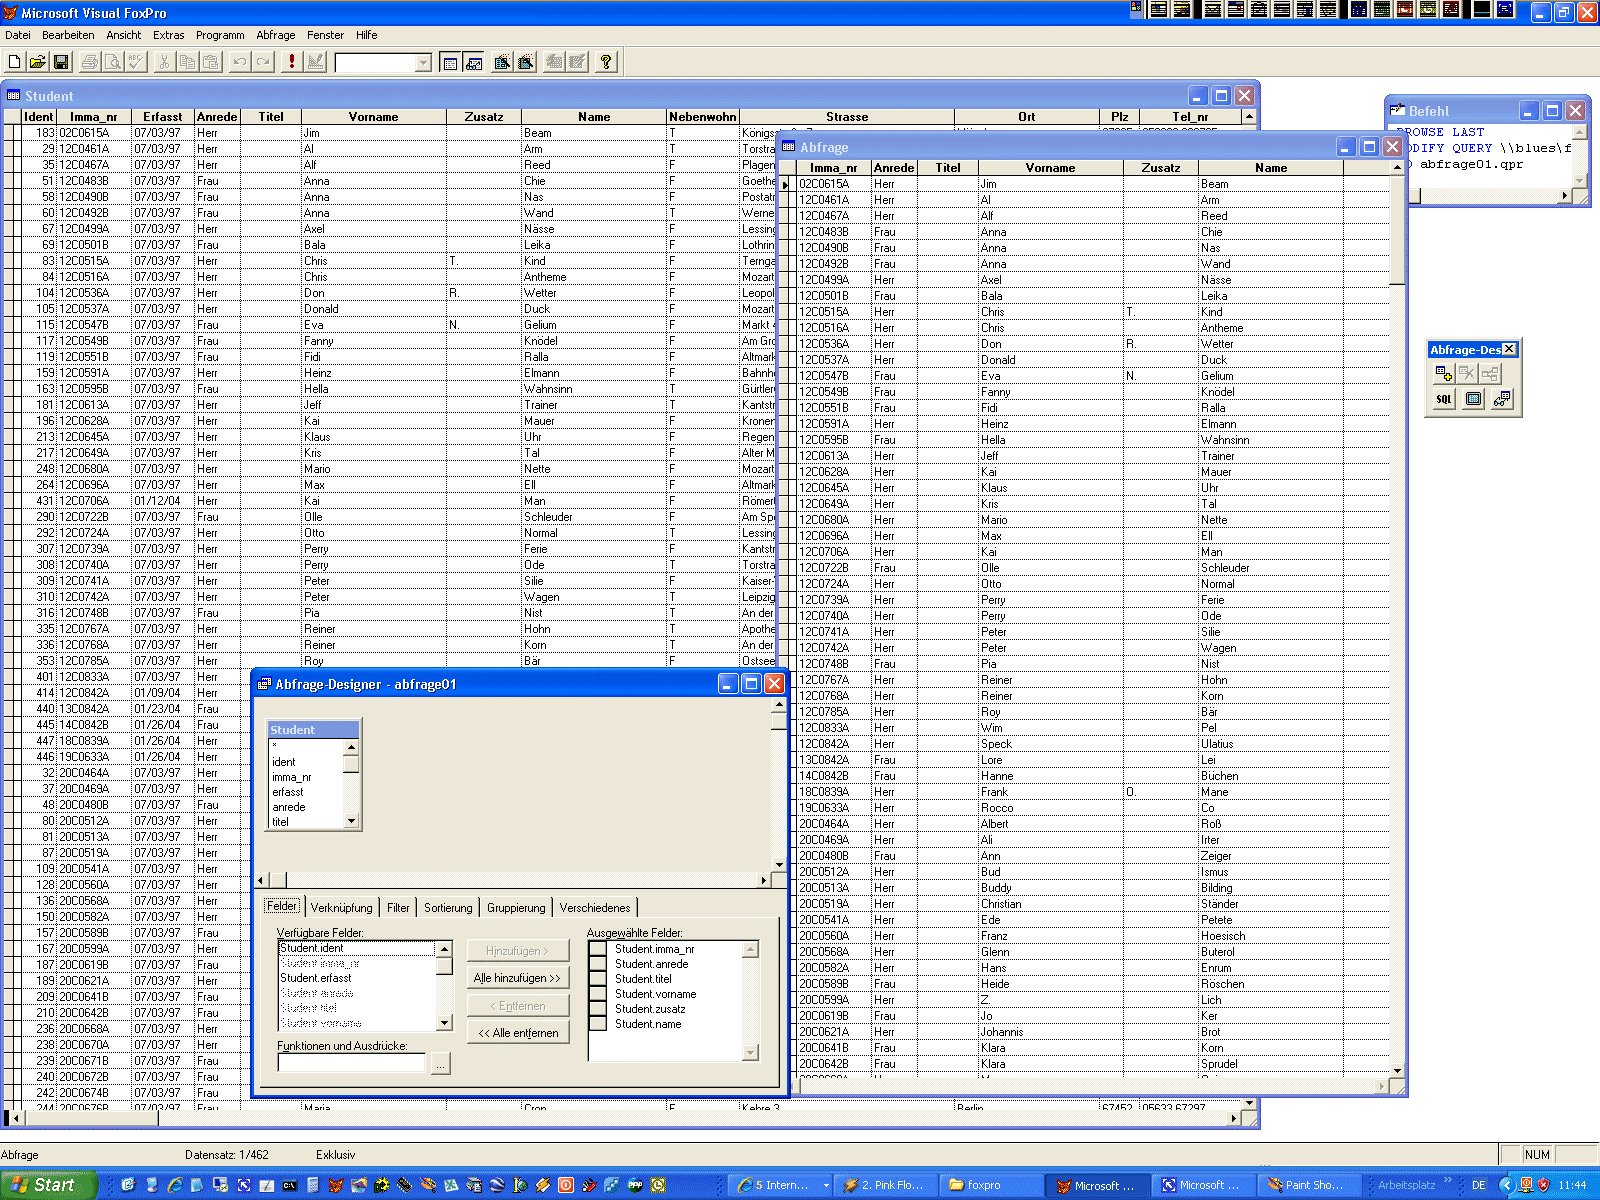Open the Programm menu

coord(220,35)
